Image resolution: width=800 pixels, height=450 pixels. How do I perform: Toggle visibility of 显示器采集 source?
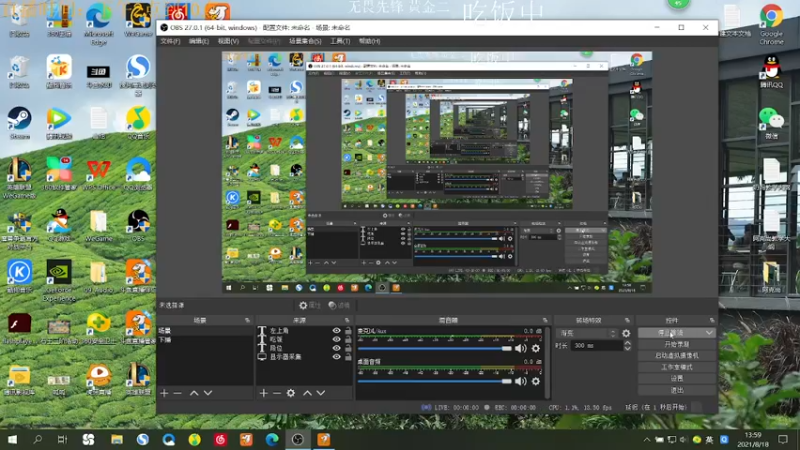[336, 357]
